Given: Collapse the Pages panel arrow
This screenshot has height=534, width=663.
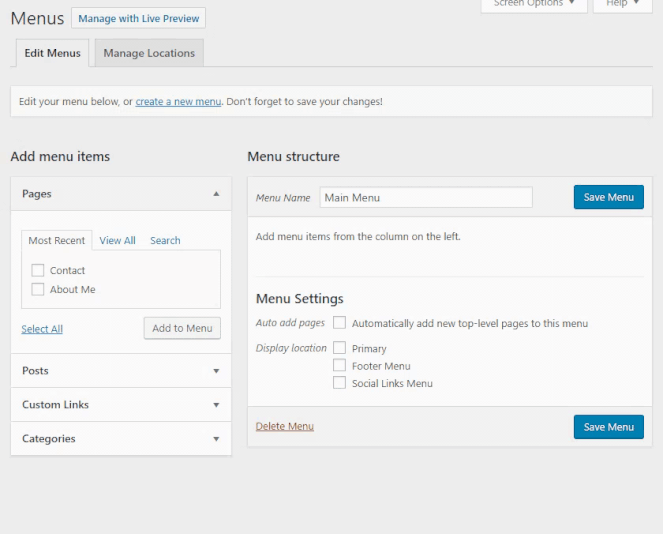Looking at the screenshot, I should tap(216, 194).
